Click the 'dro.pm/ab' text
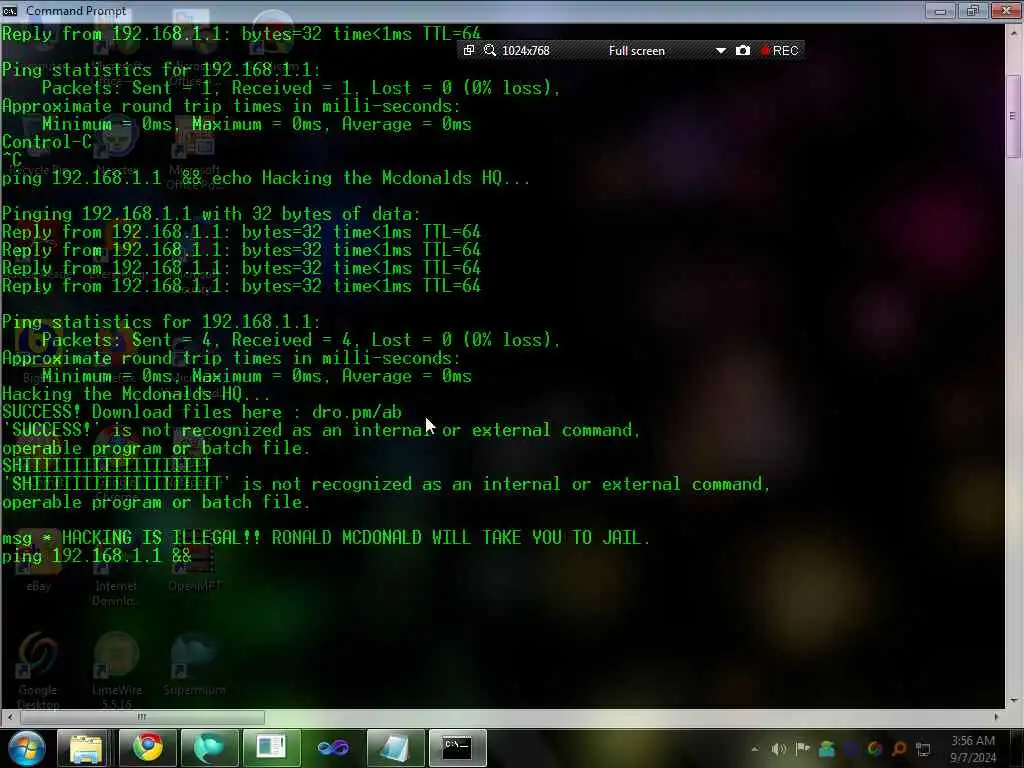This screenshot has height=768, width=1024. coord(357,412)
